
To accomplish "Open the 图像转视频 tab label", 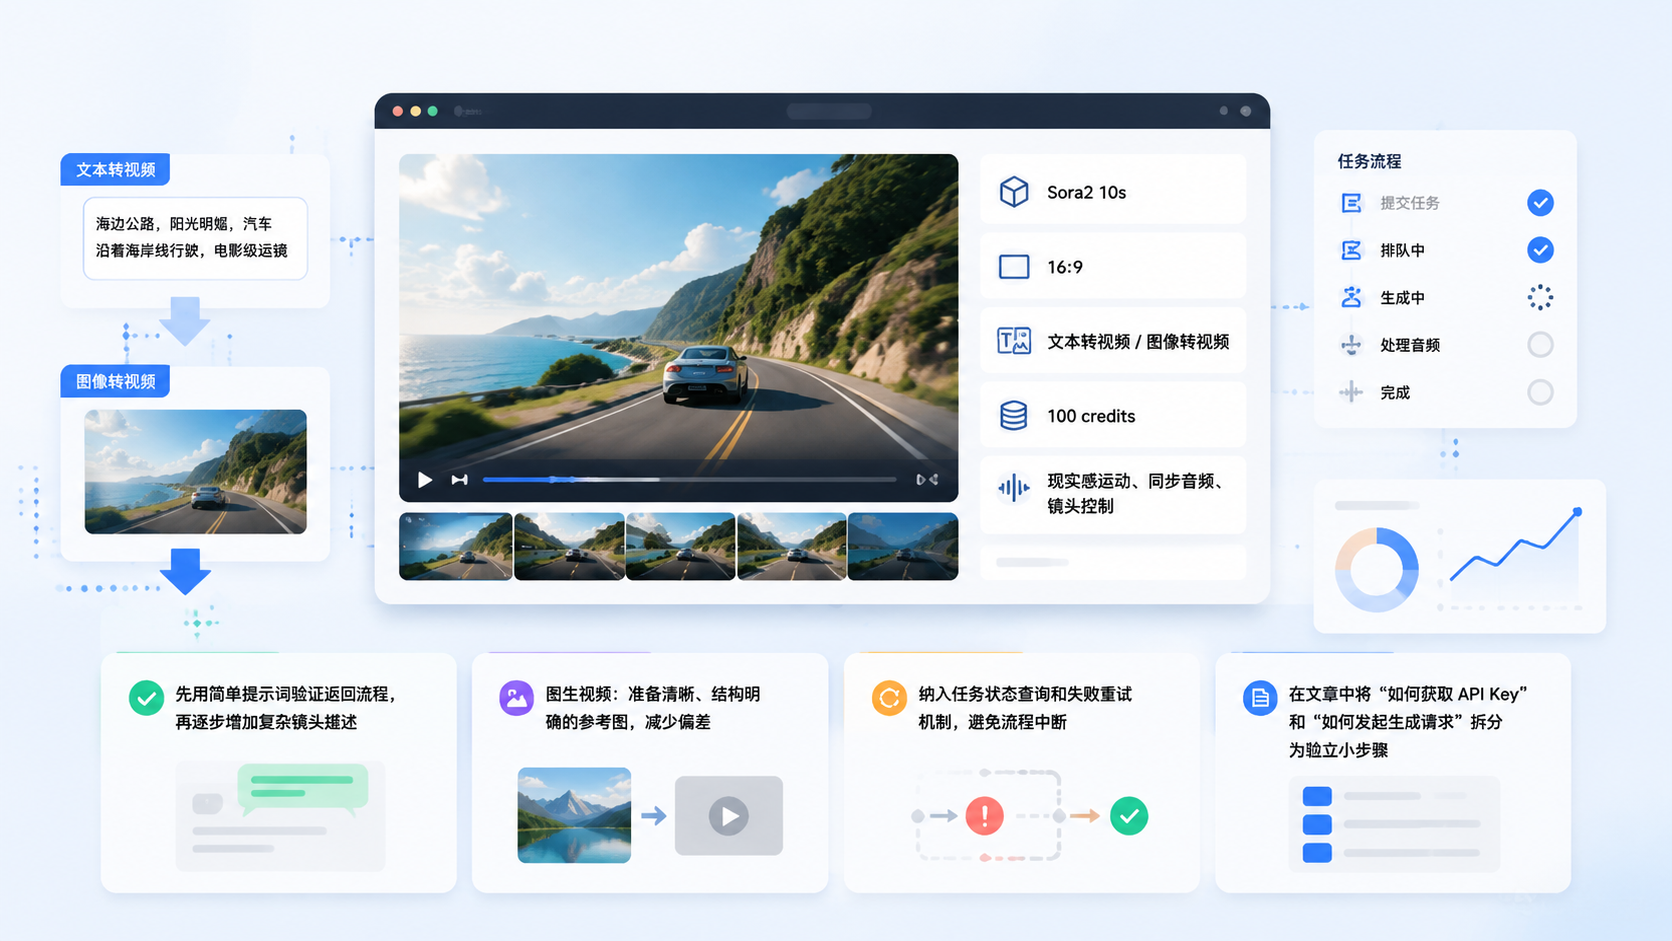I will click(116, 381).
